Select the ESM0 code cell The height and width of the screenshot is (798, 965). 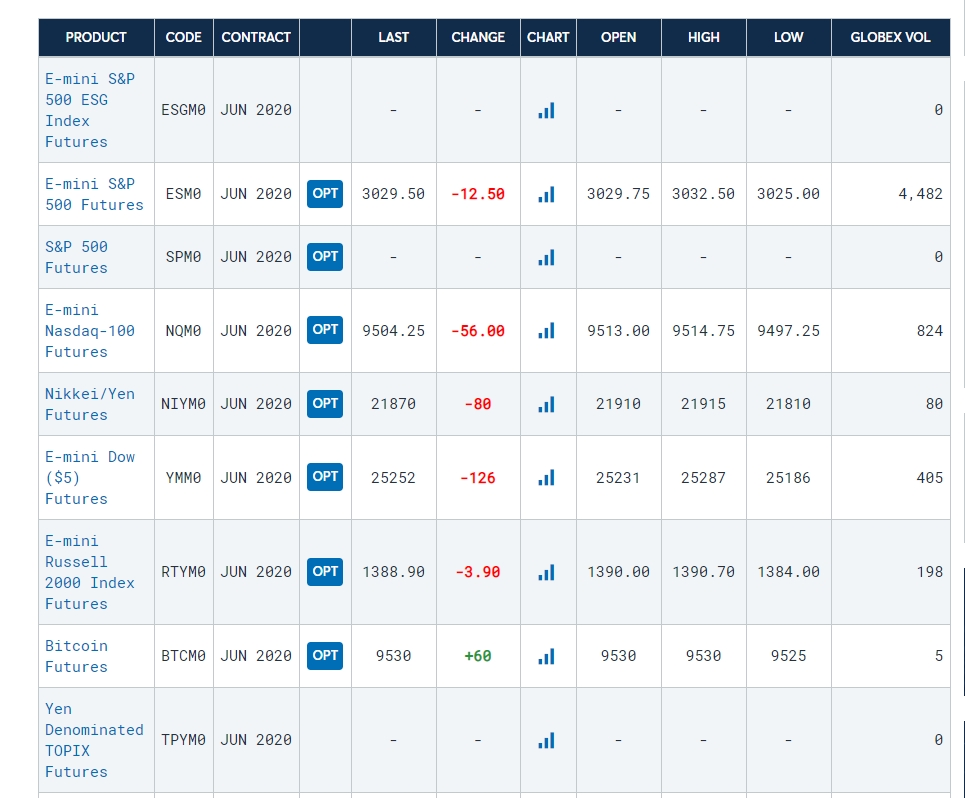pos(183,194)
